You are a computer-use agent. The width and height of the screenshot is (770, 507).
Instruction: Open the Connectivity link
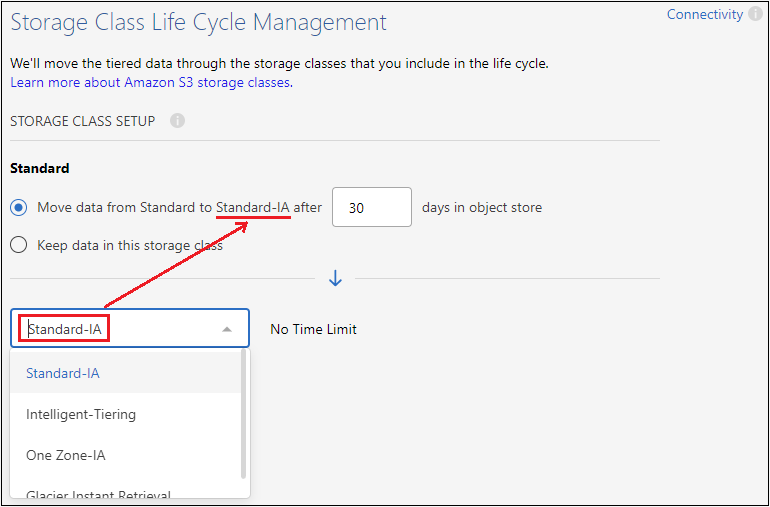click(x=705, y=15)
